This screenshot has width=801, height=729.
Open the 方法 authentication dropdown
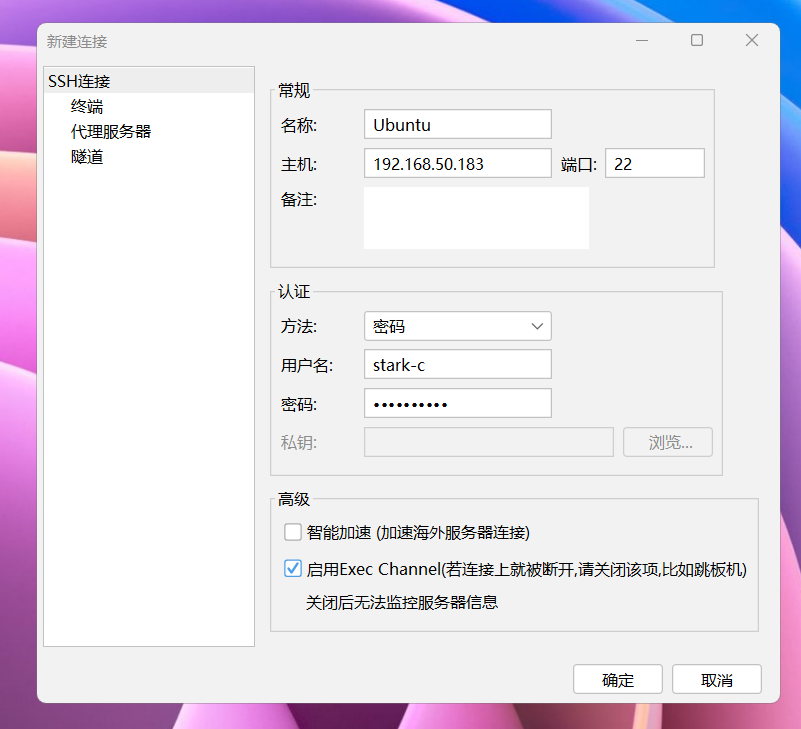click(458, 326)
